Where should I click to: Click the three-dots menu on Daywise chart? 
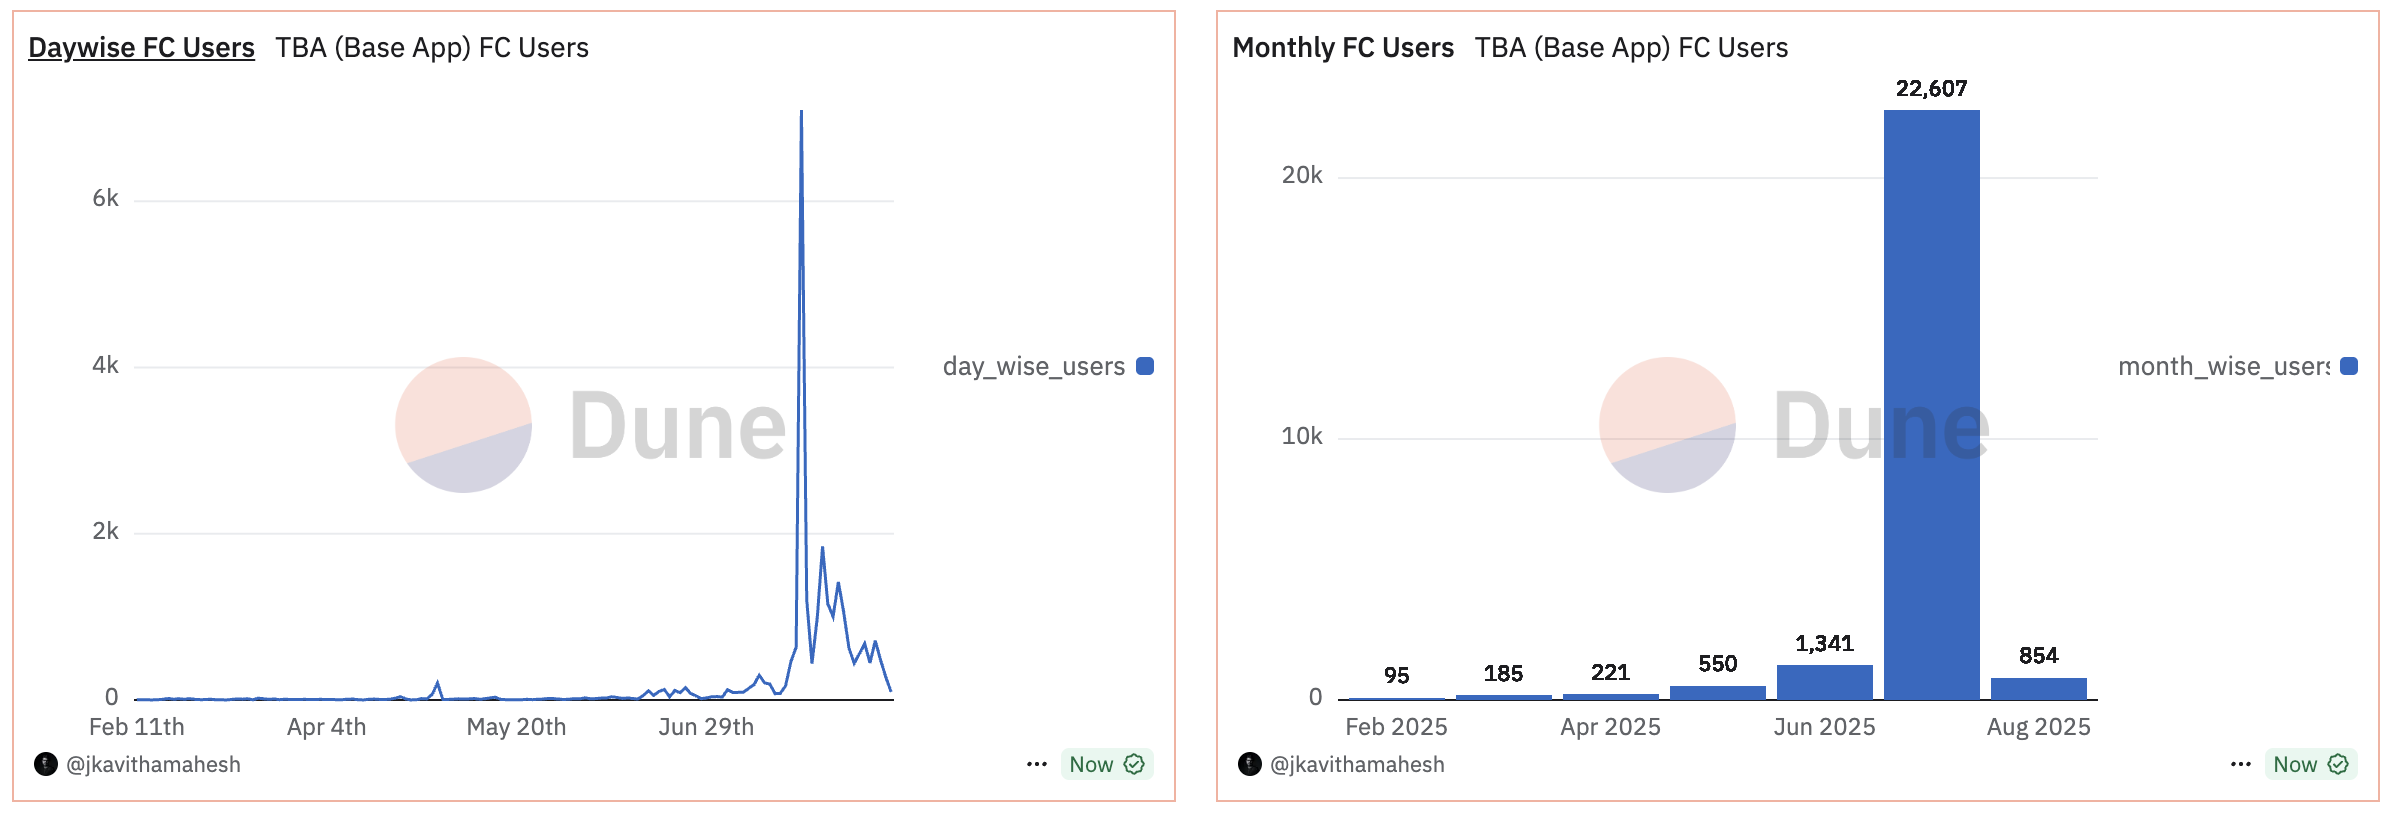1036,765
